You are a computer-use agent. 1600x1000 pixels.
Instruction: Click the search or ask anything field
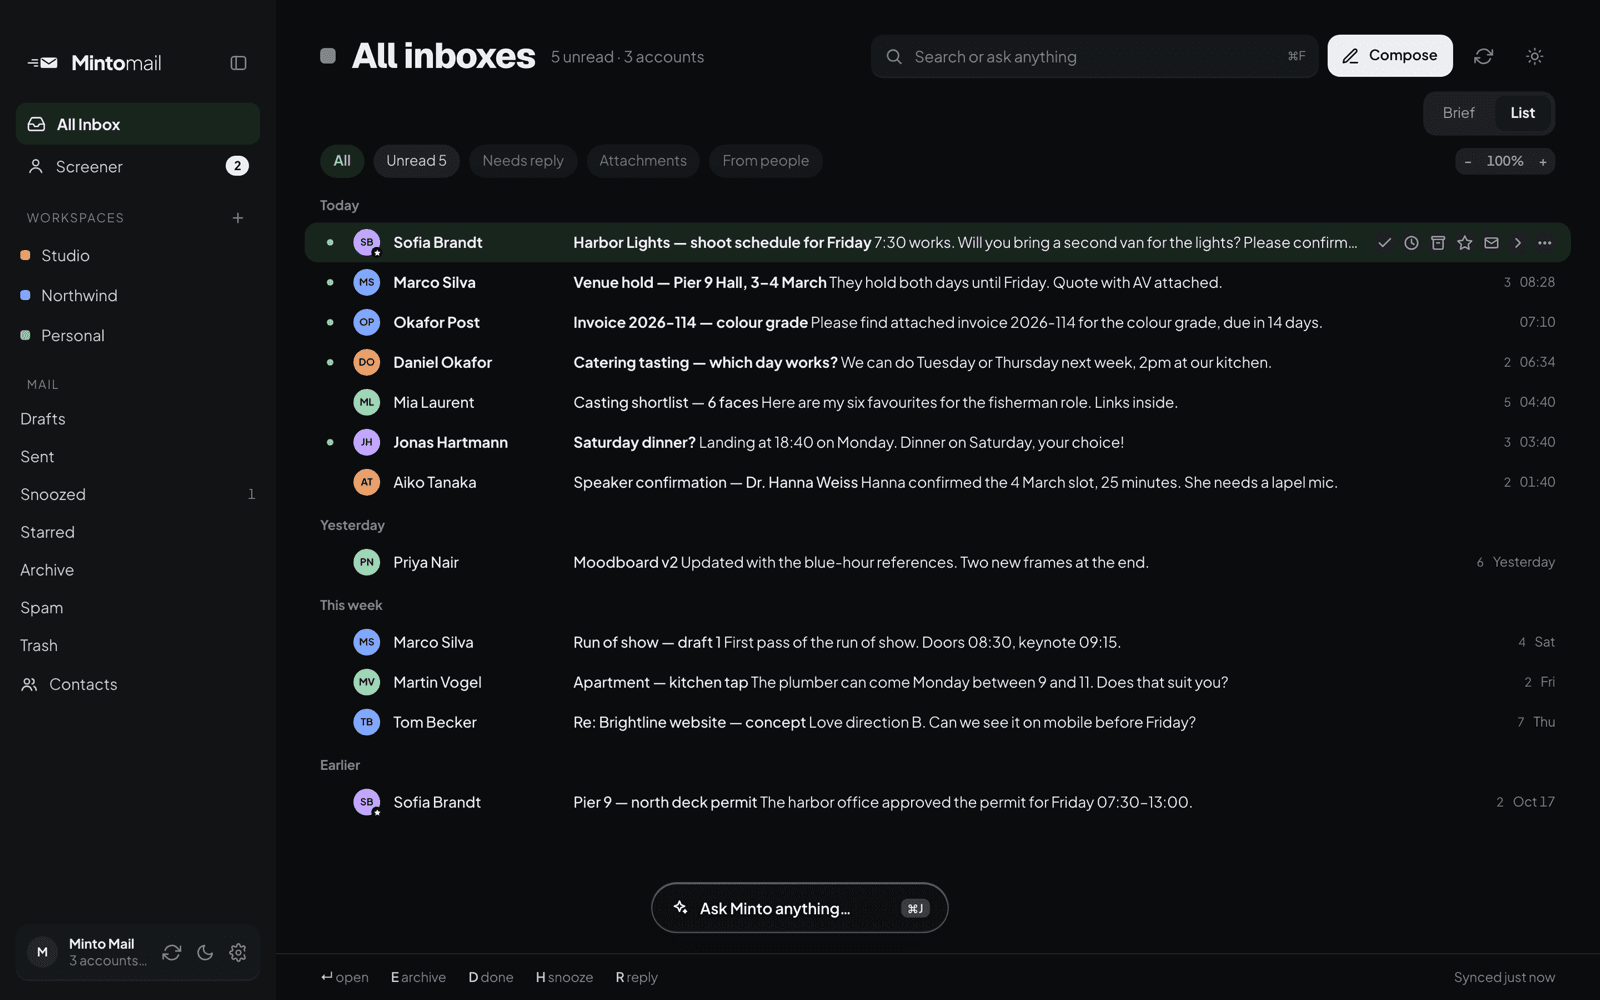click(x=1094, y=57)
